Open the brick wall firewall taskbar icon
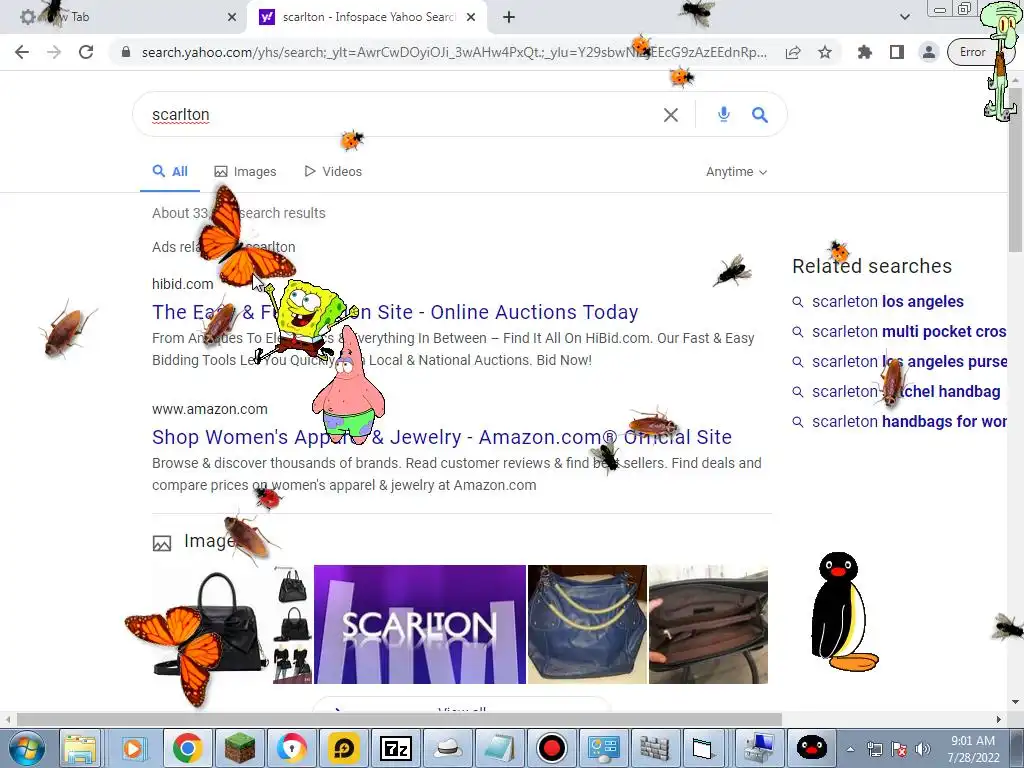Screen dimensions: 1024x768 (655, 748)
